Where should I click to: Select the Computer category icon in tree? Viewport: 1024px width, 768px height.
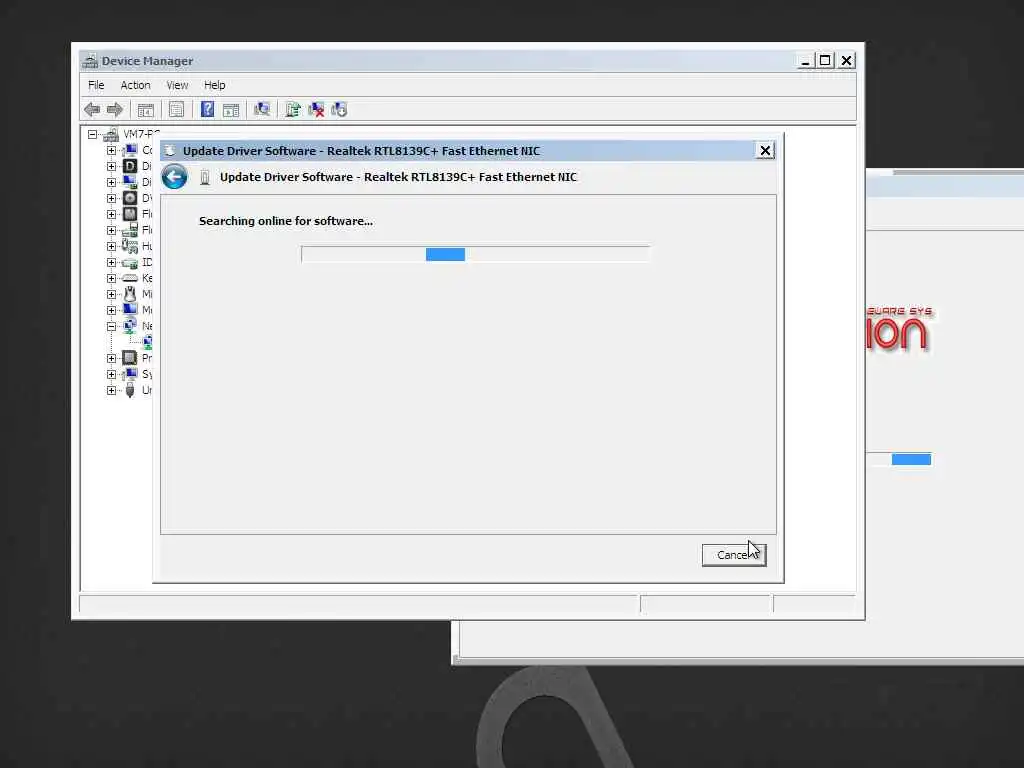click(130, 150)
